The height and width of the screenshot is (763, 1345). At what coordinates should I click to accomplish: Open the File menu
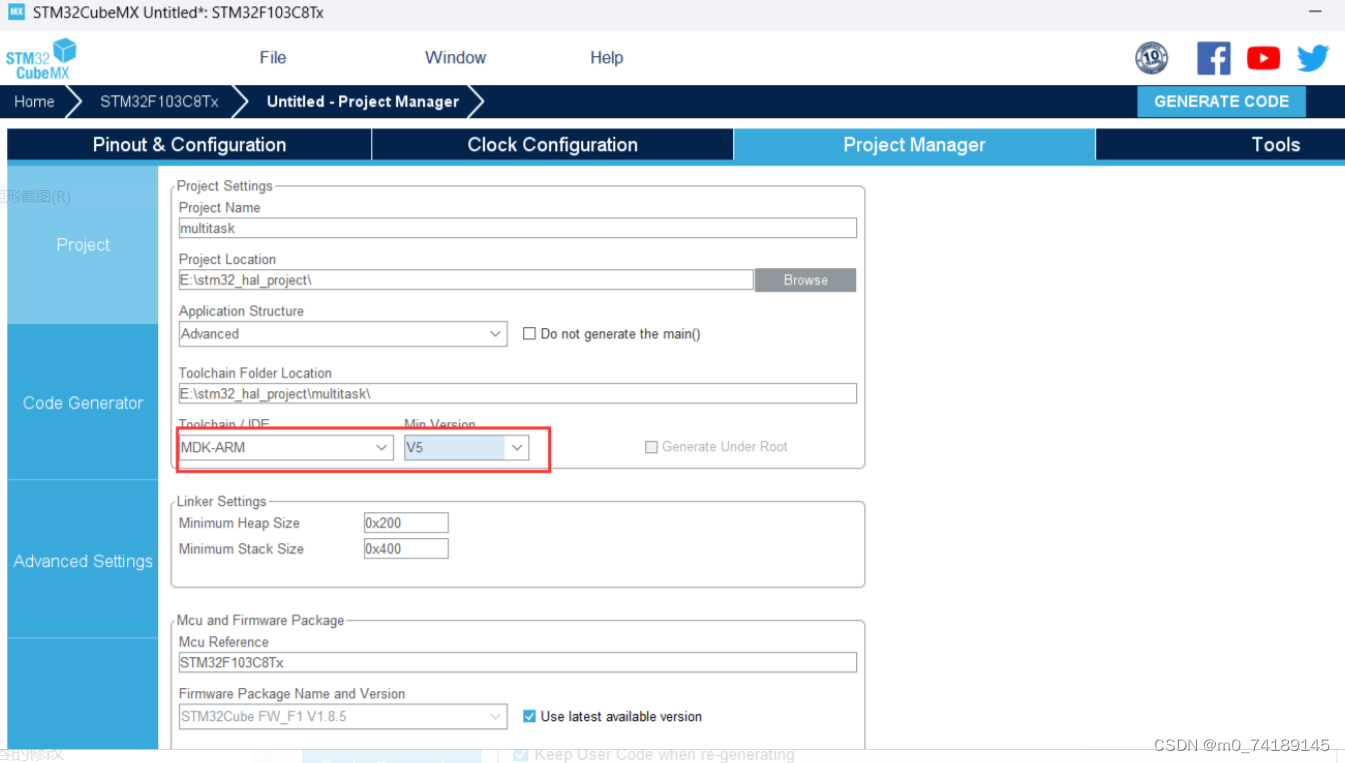[273, 58]
